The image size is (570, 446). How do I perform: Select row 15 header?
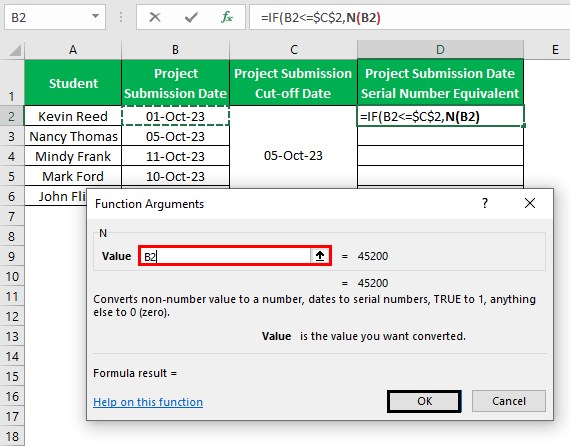click(x=12, y=376)
